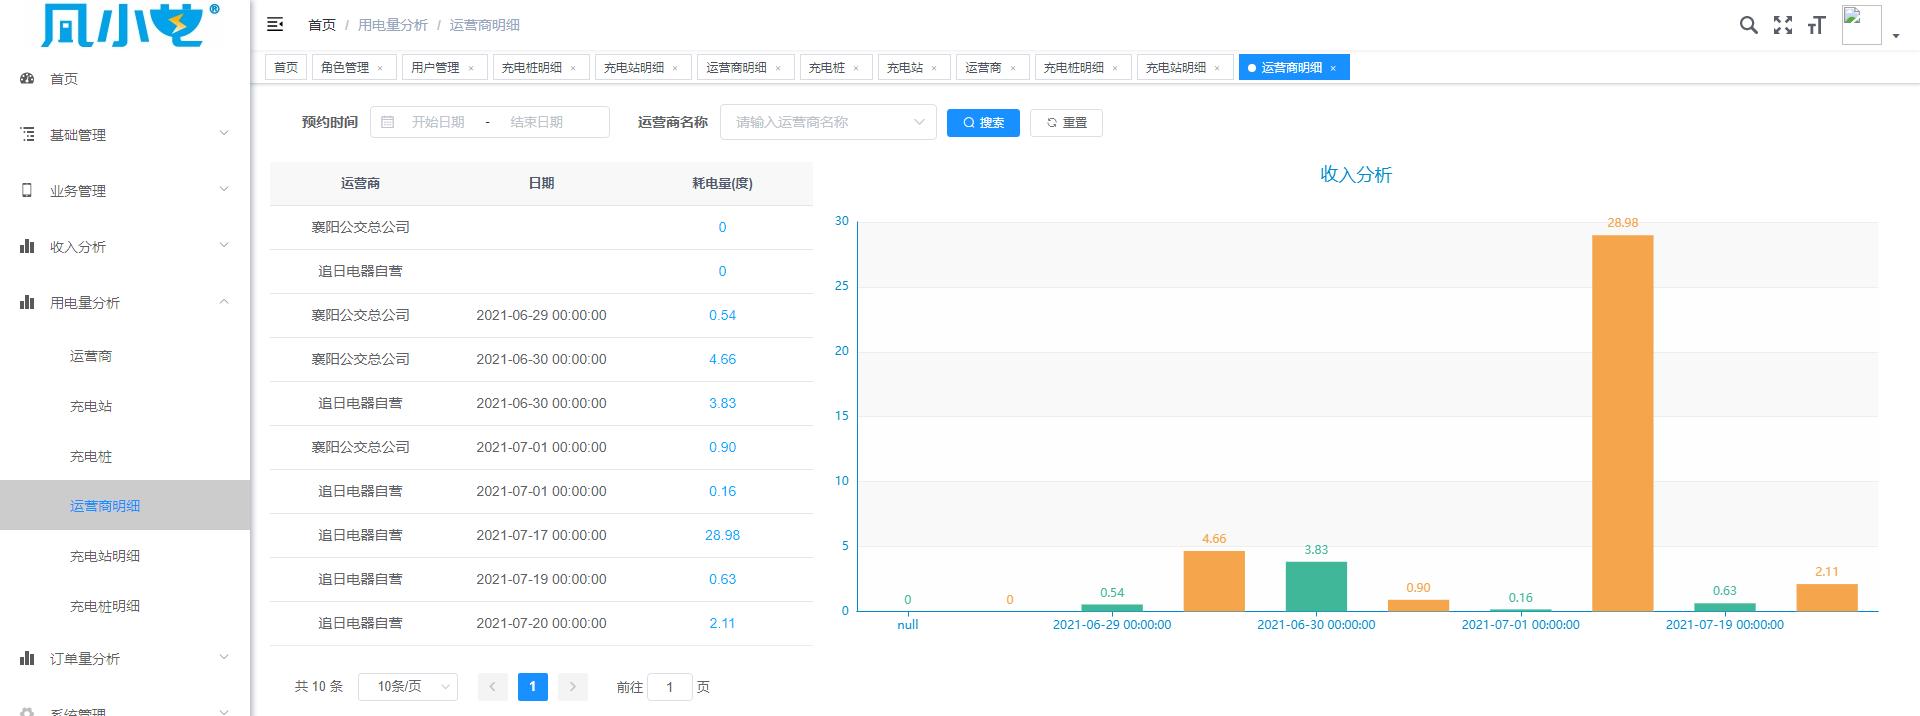This screenshot has width=1920, height=716.
Task: Click the user avatar image
Action: coord(1861,25)
